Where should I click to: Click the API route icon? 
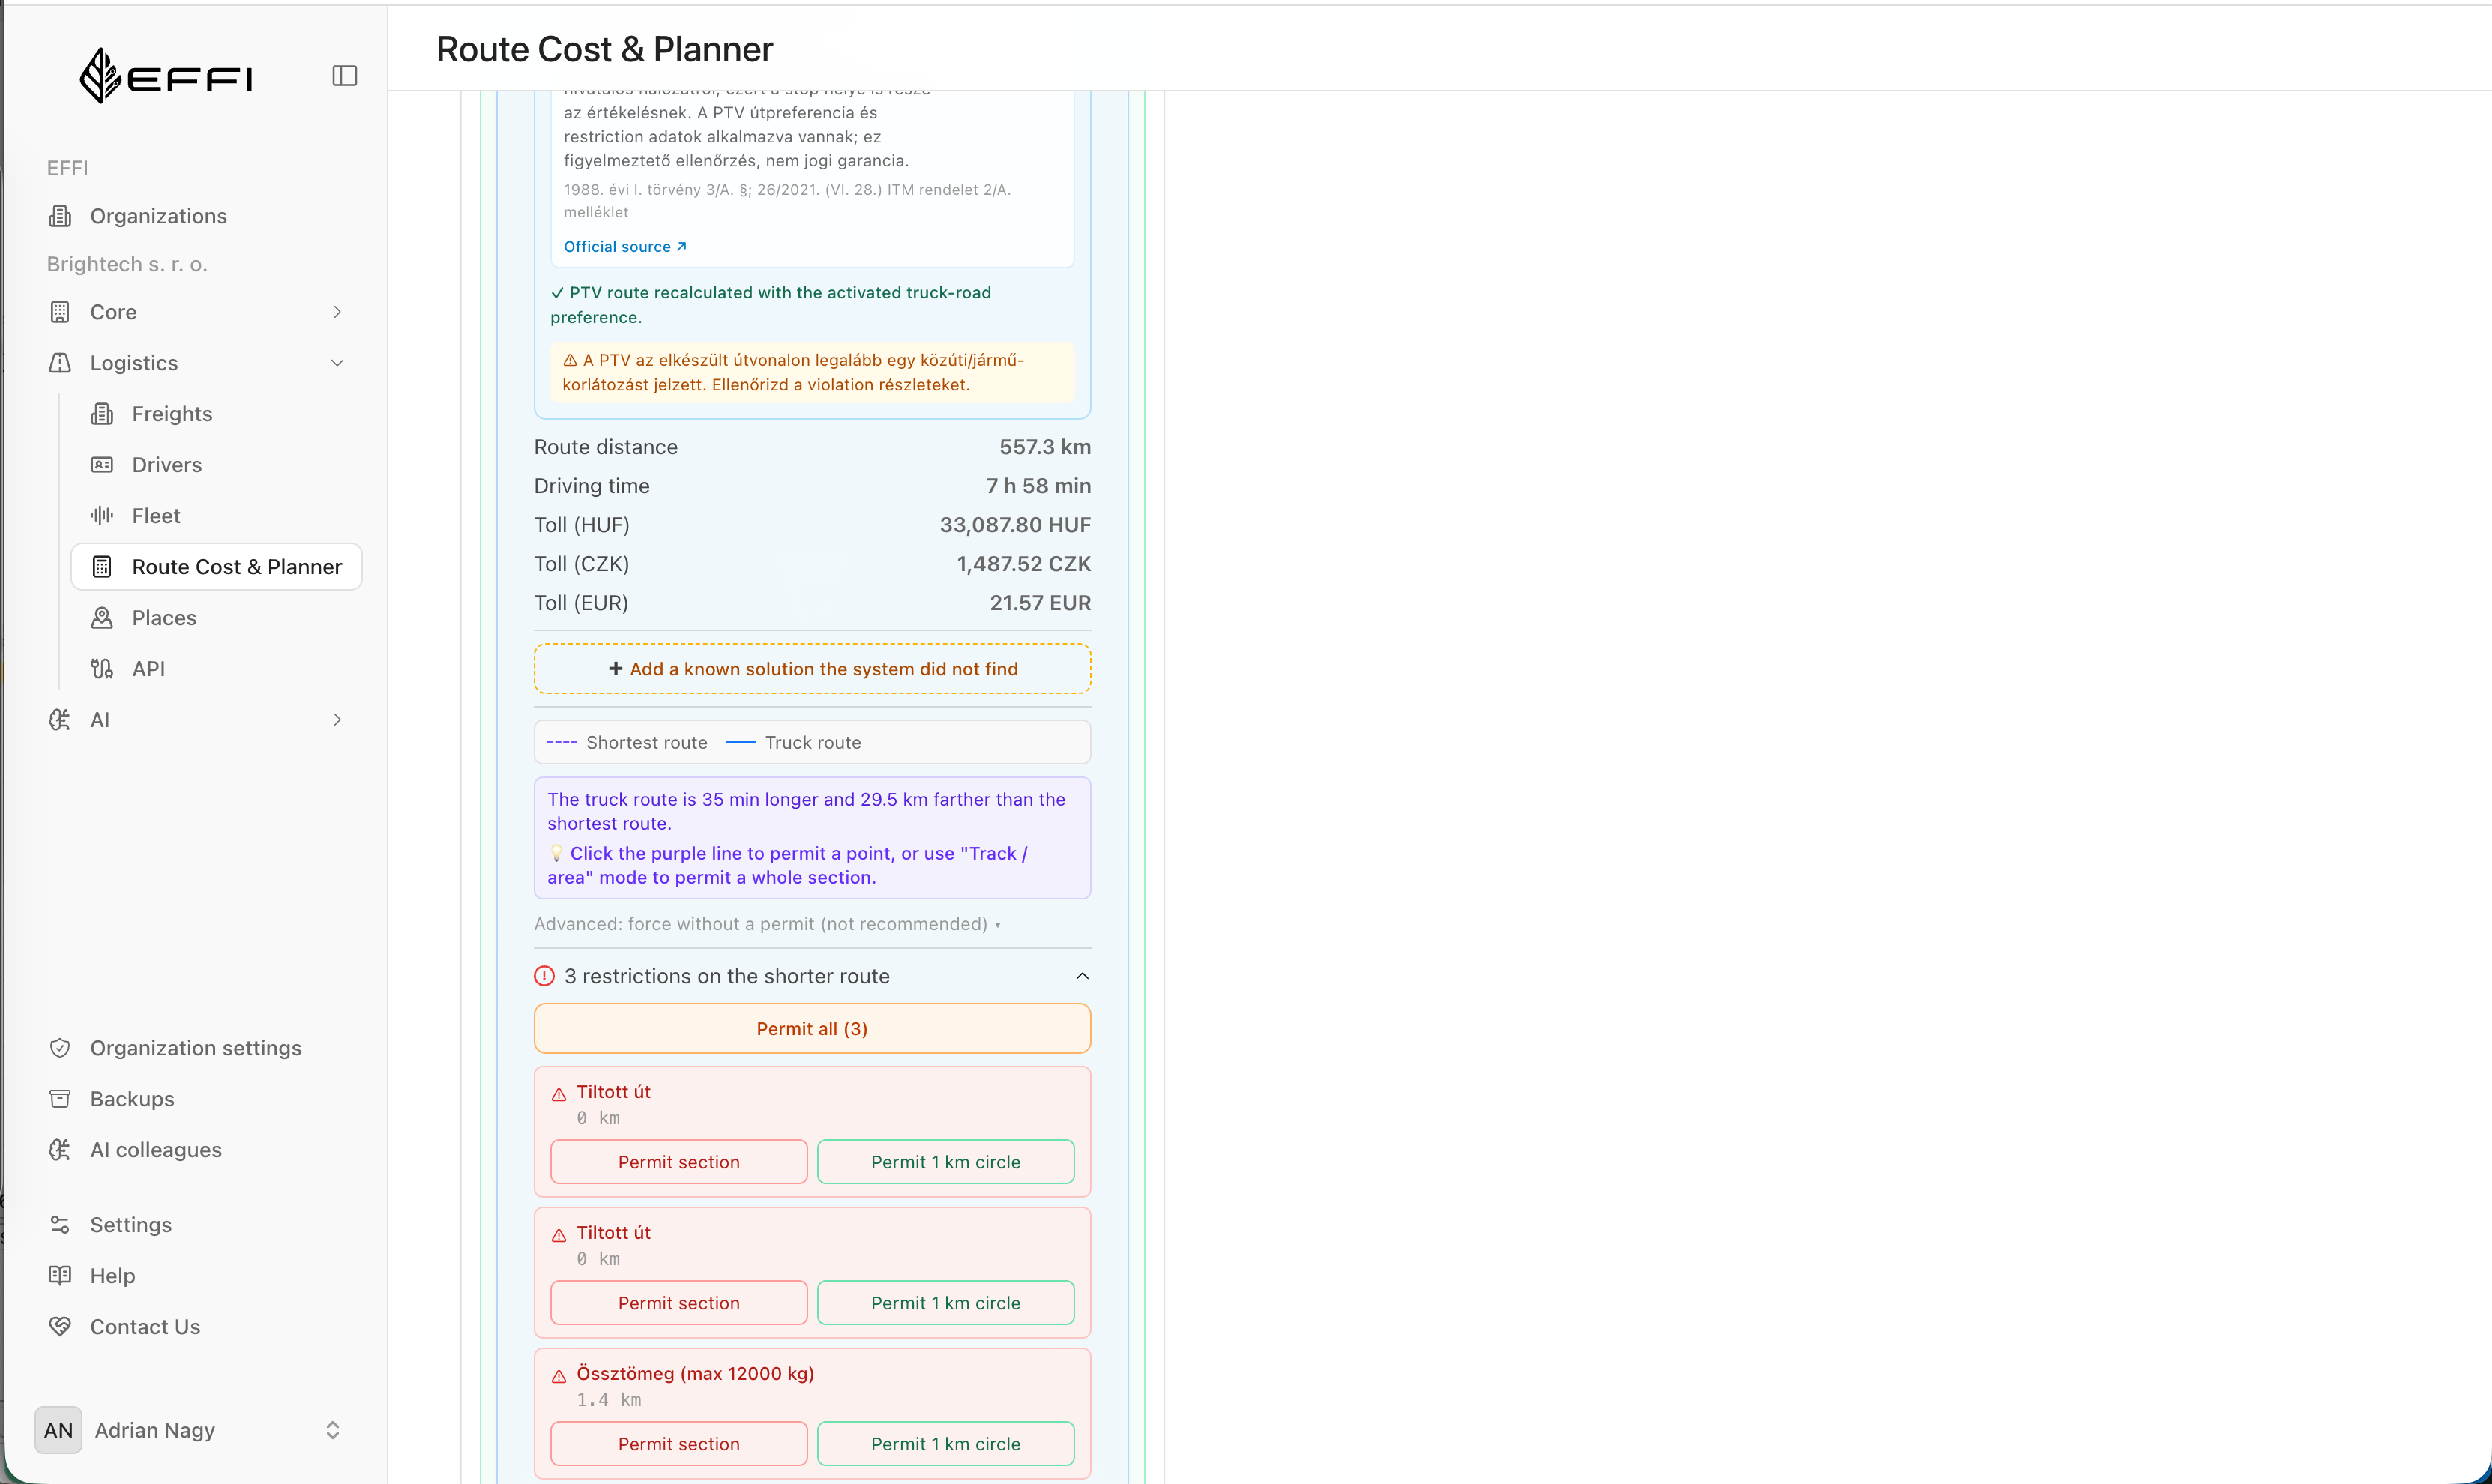[x=102, y=669]
